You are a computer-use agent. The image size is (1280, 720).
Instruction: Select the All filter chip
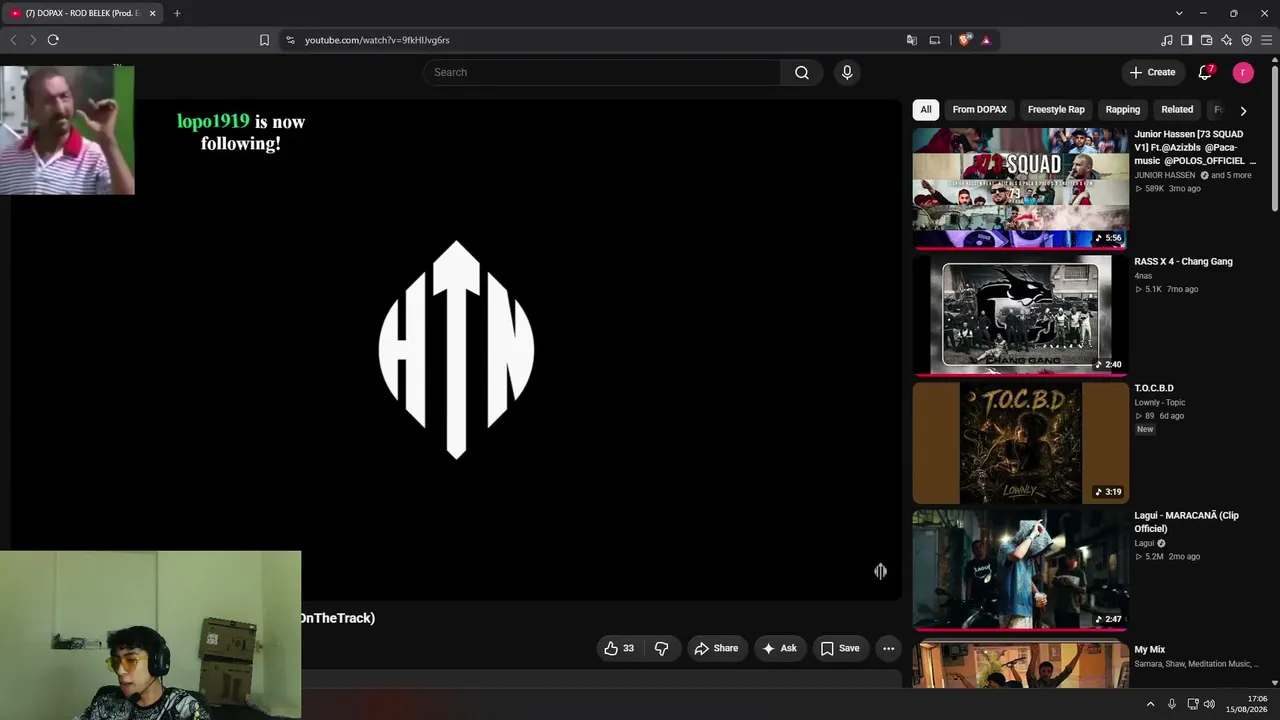926,110
